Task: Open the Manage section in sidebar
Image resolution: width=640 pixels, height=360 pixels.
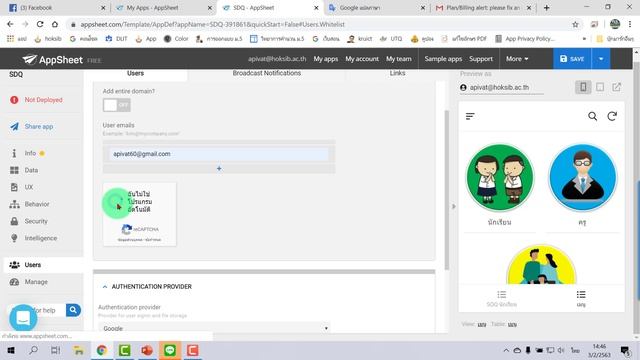Action: (36, 282)
